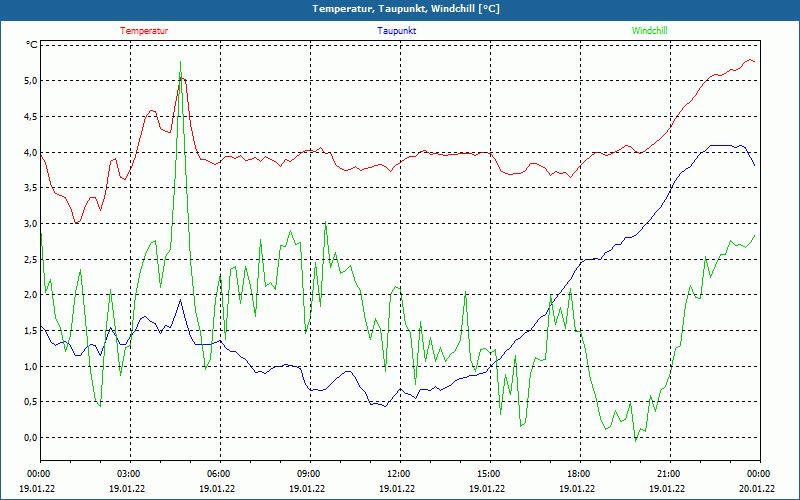Click the chart title Temperatur, Taupunkt, Windchill
Image resolution: width=800 pixels, height=500 pixels.
pyautogui.click(x=406, y=9)
